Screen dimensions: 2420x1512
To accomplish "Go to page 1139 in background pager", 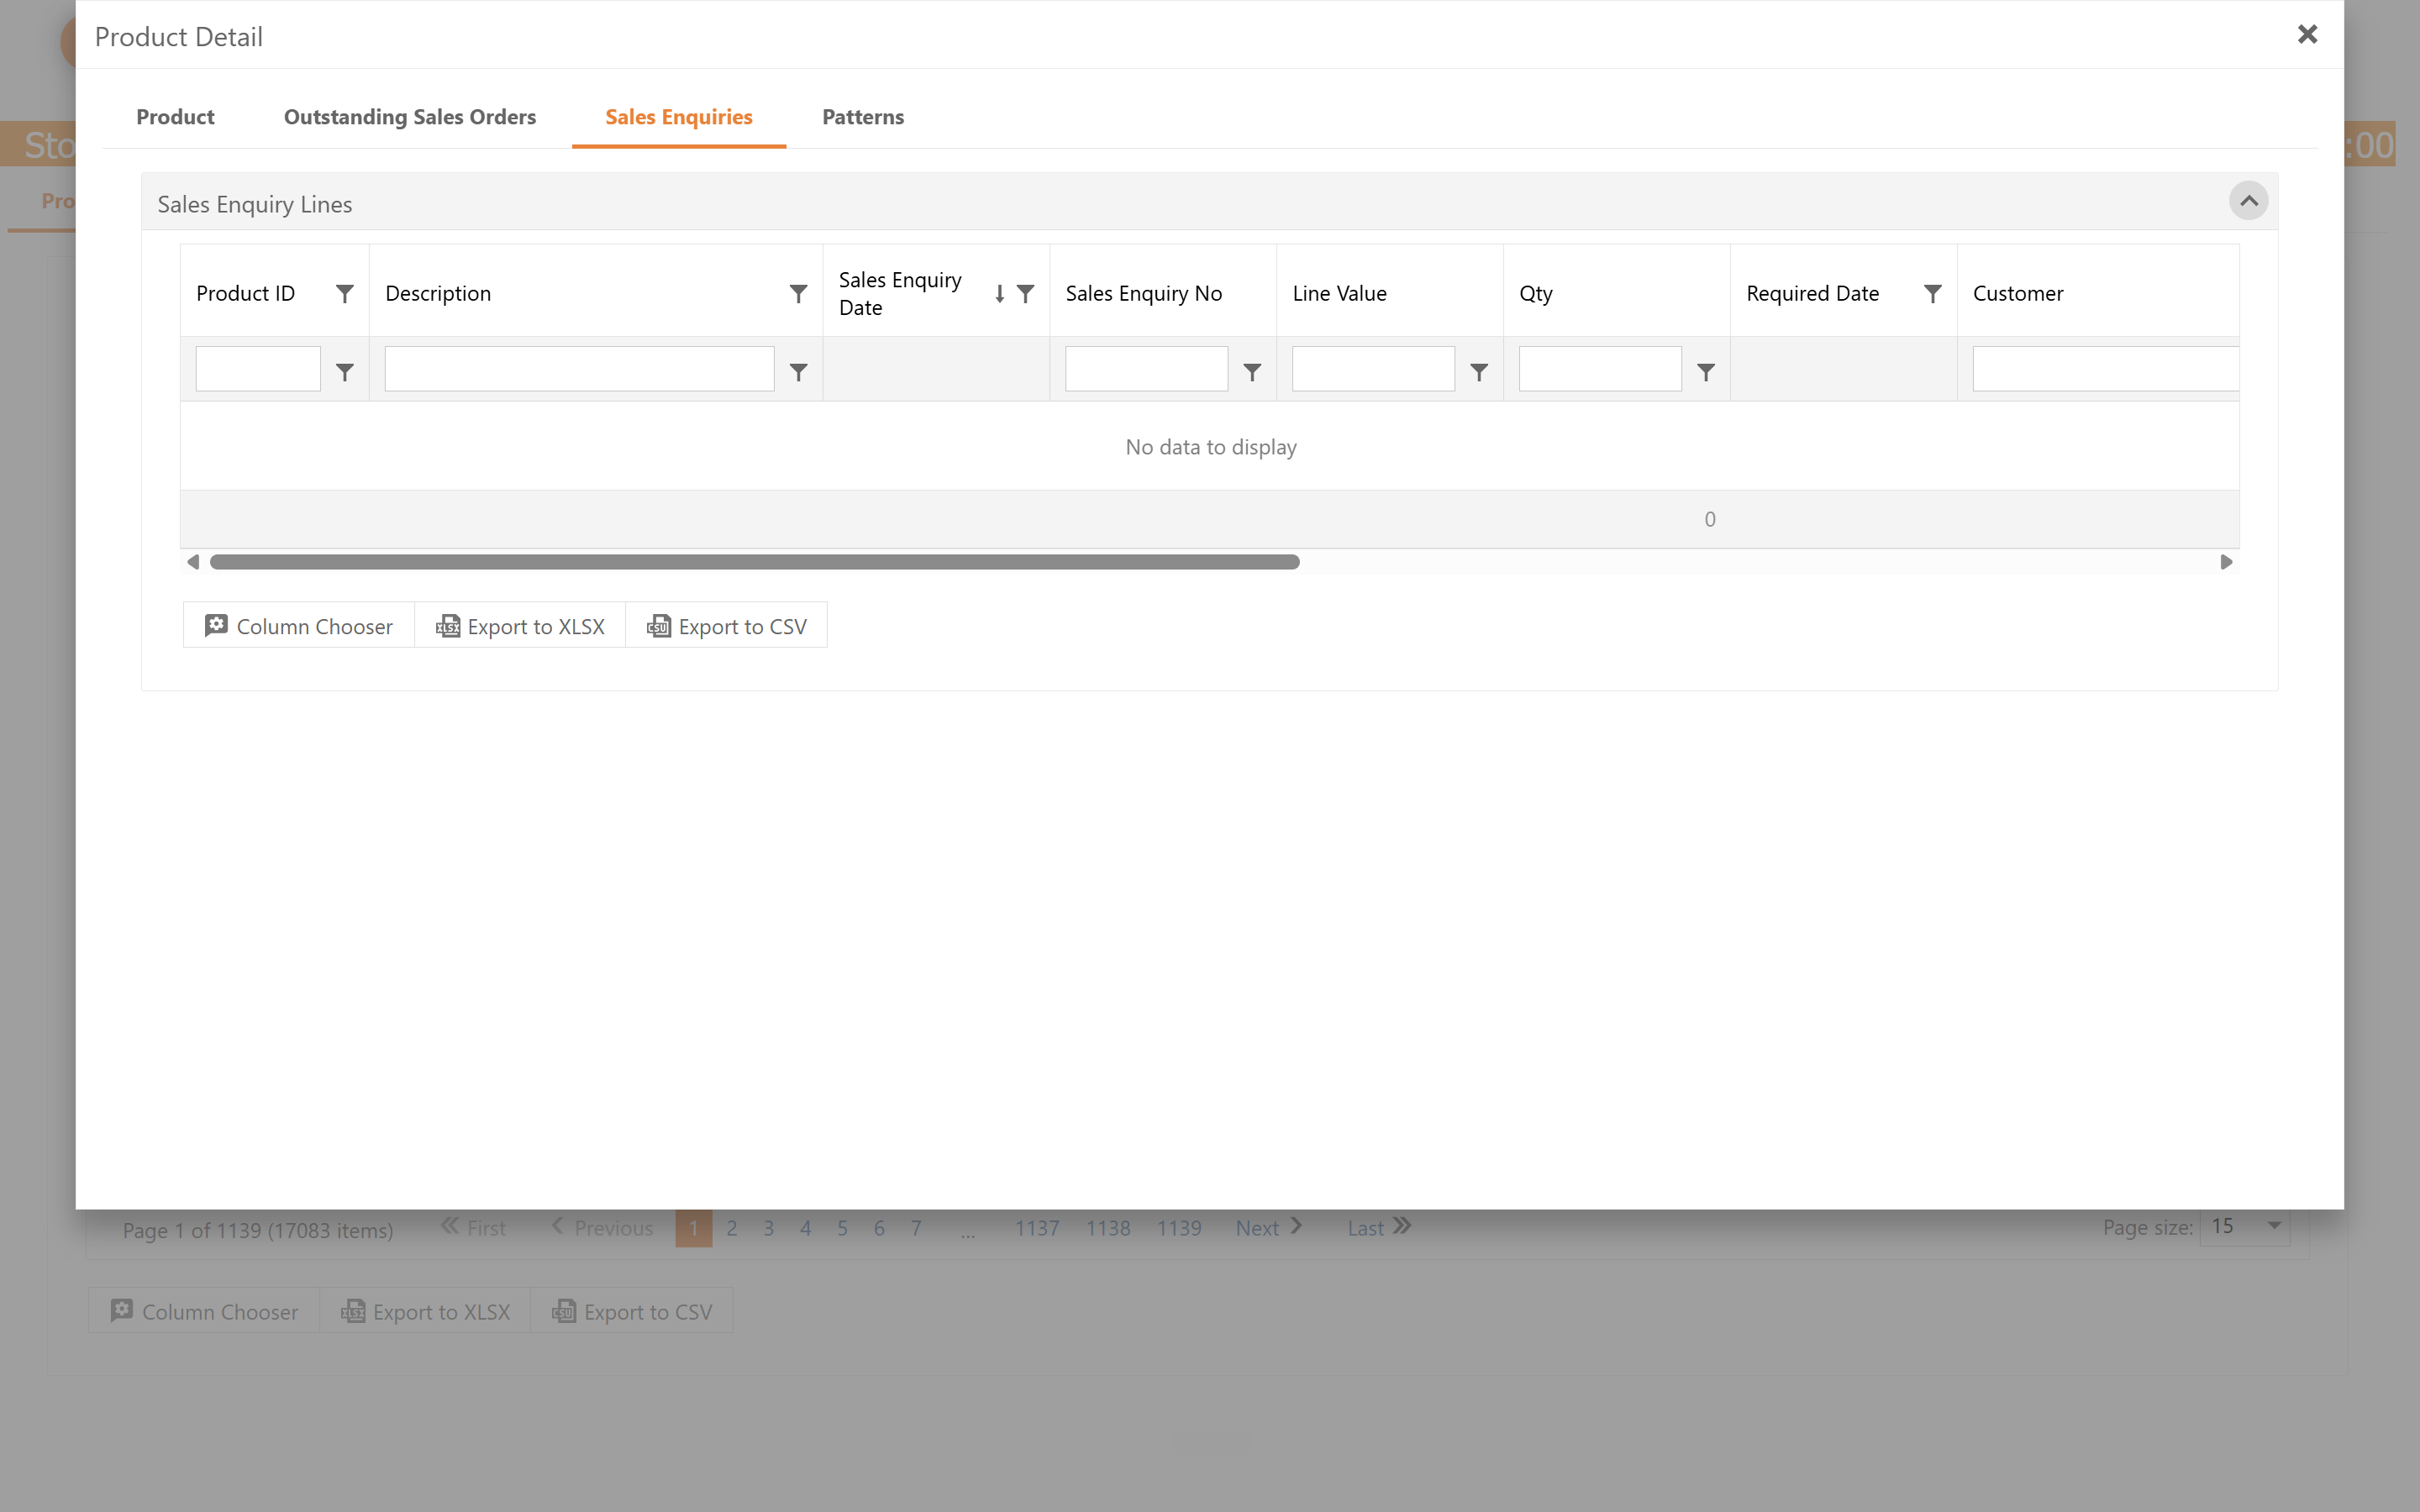I will pyautogui.click(x=1179, y=1228).
